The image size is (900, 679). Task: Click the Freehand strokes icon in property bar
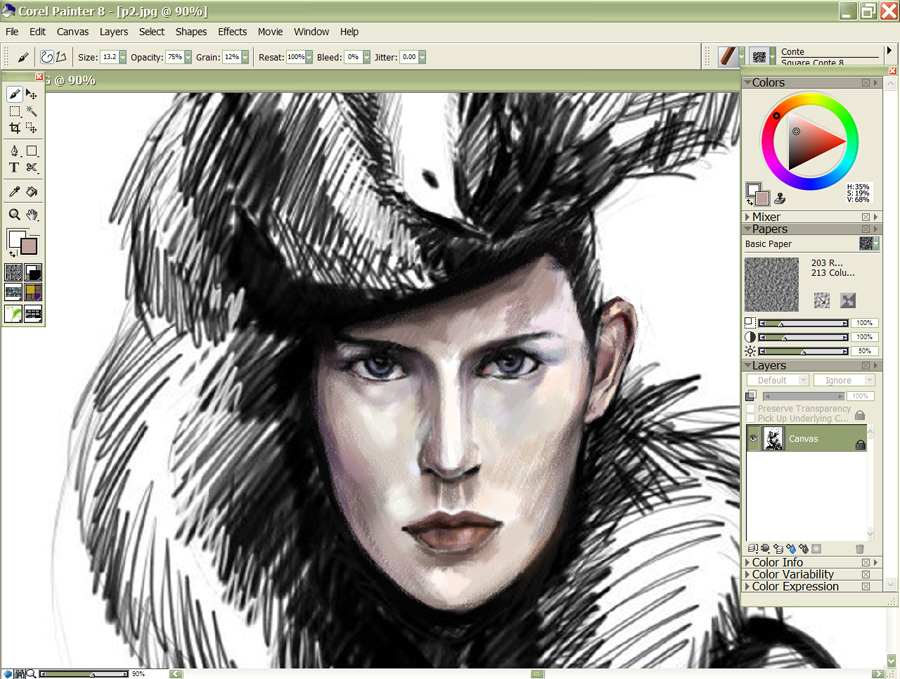tap(47, 57)
